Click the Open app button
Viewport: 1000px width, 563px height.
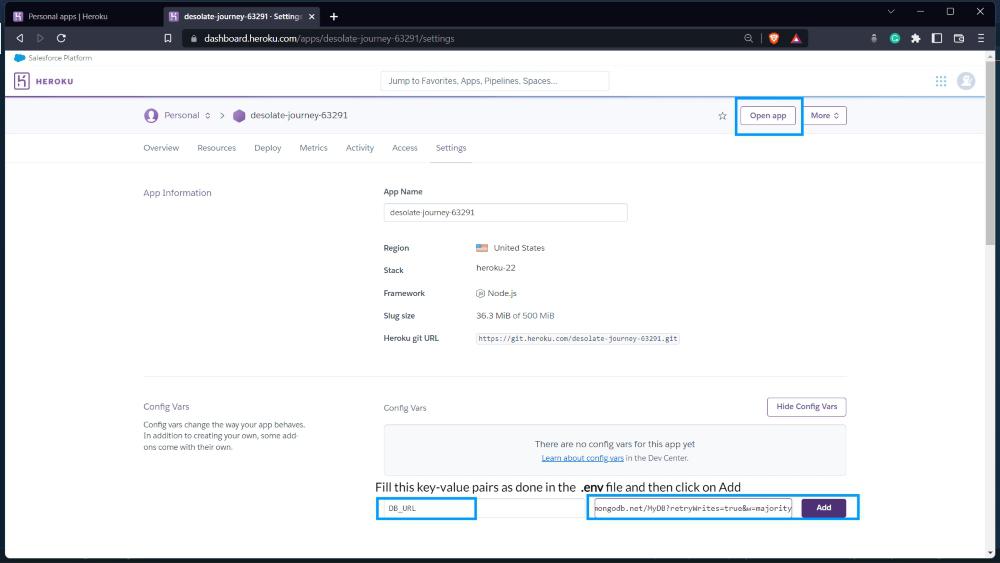768,115
